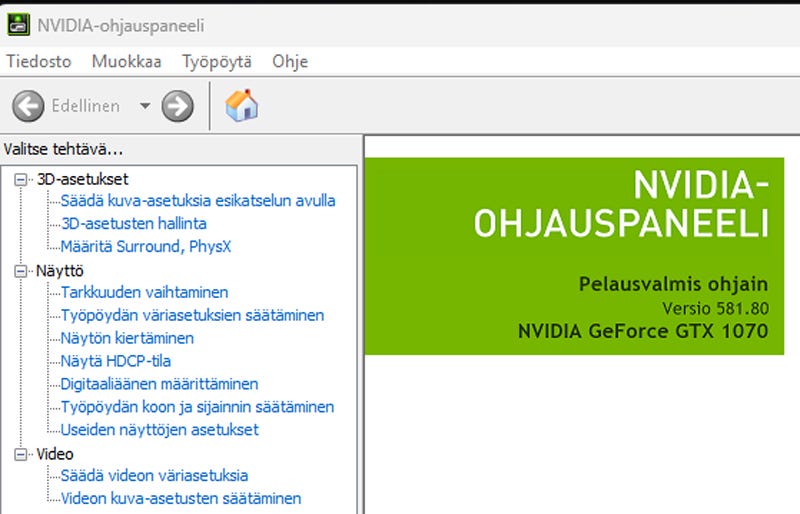Click the NVIDIA Control Panel title bar icon

coord(19,25)
